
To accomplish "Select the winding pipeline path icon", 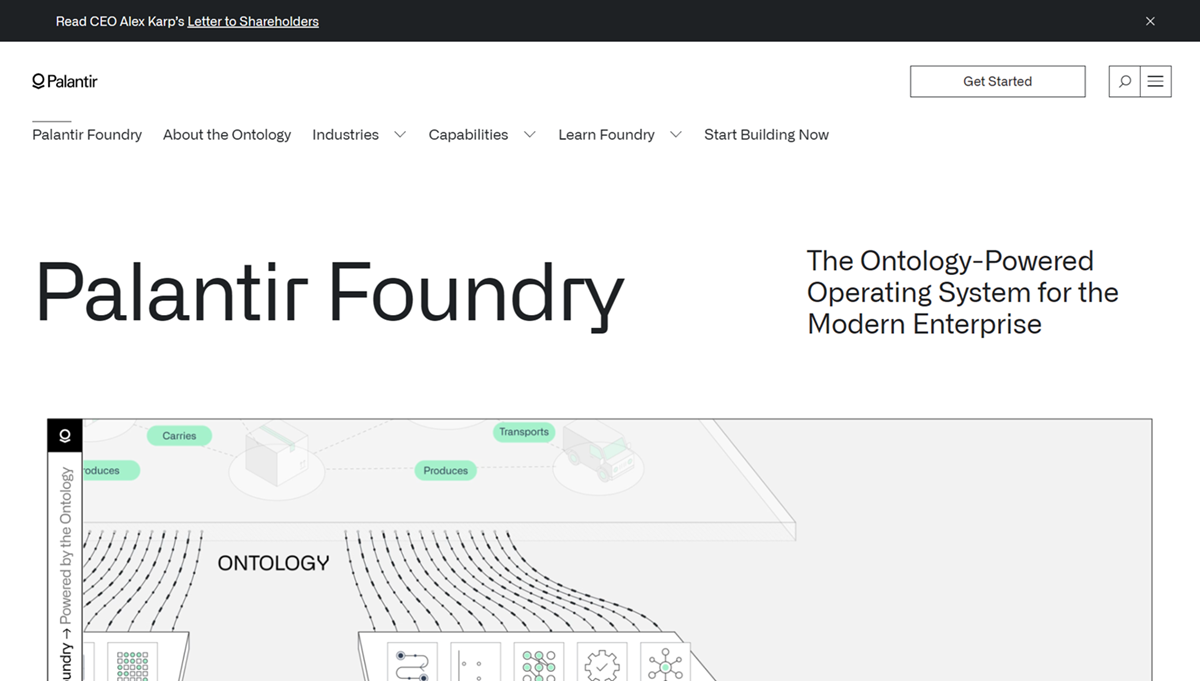I will click(412, 664).
